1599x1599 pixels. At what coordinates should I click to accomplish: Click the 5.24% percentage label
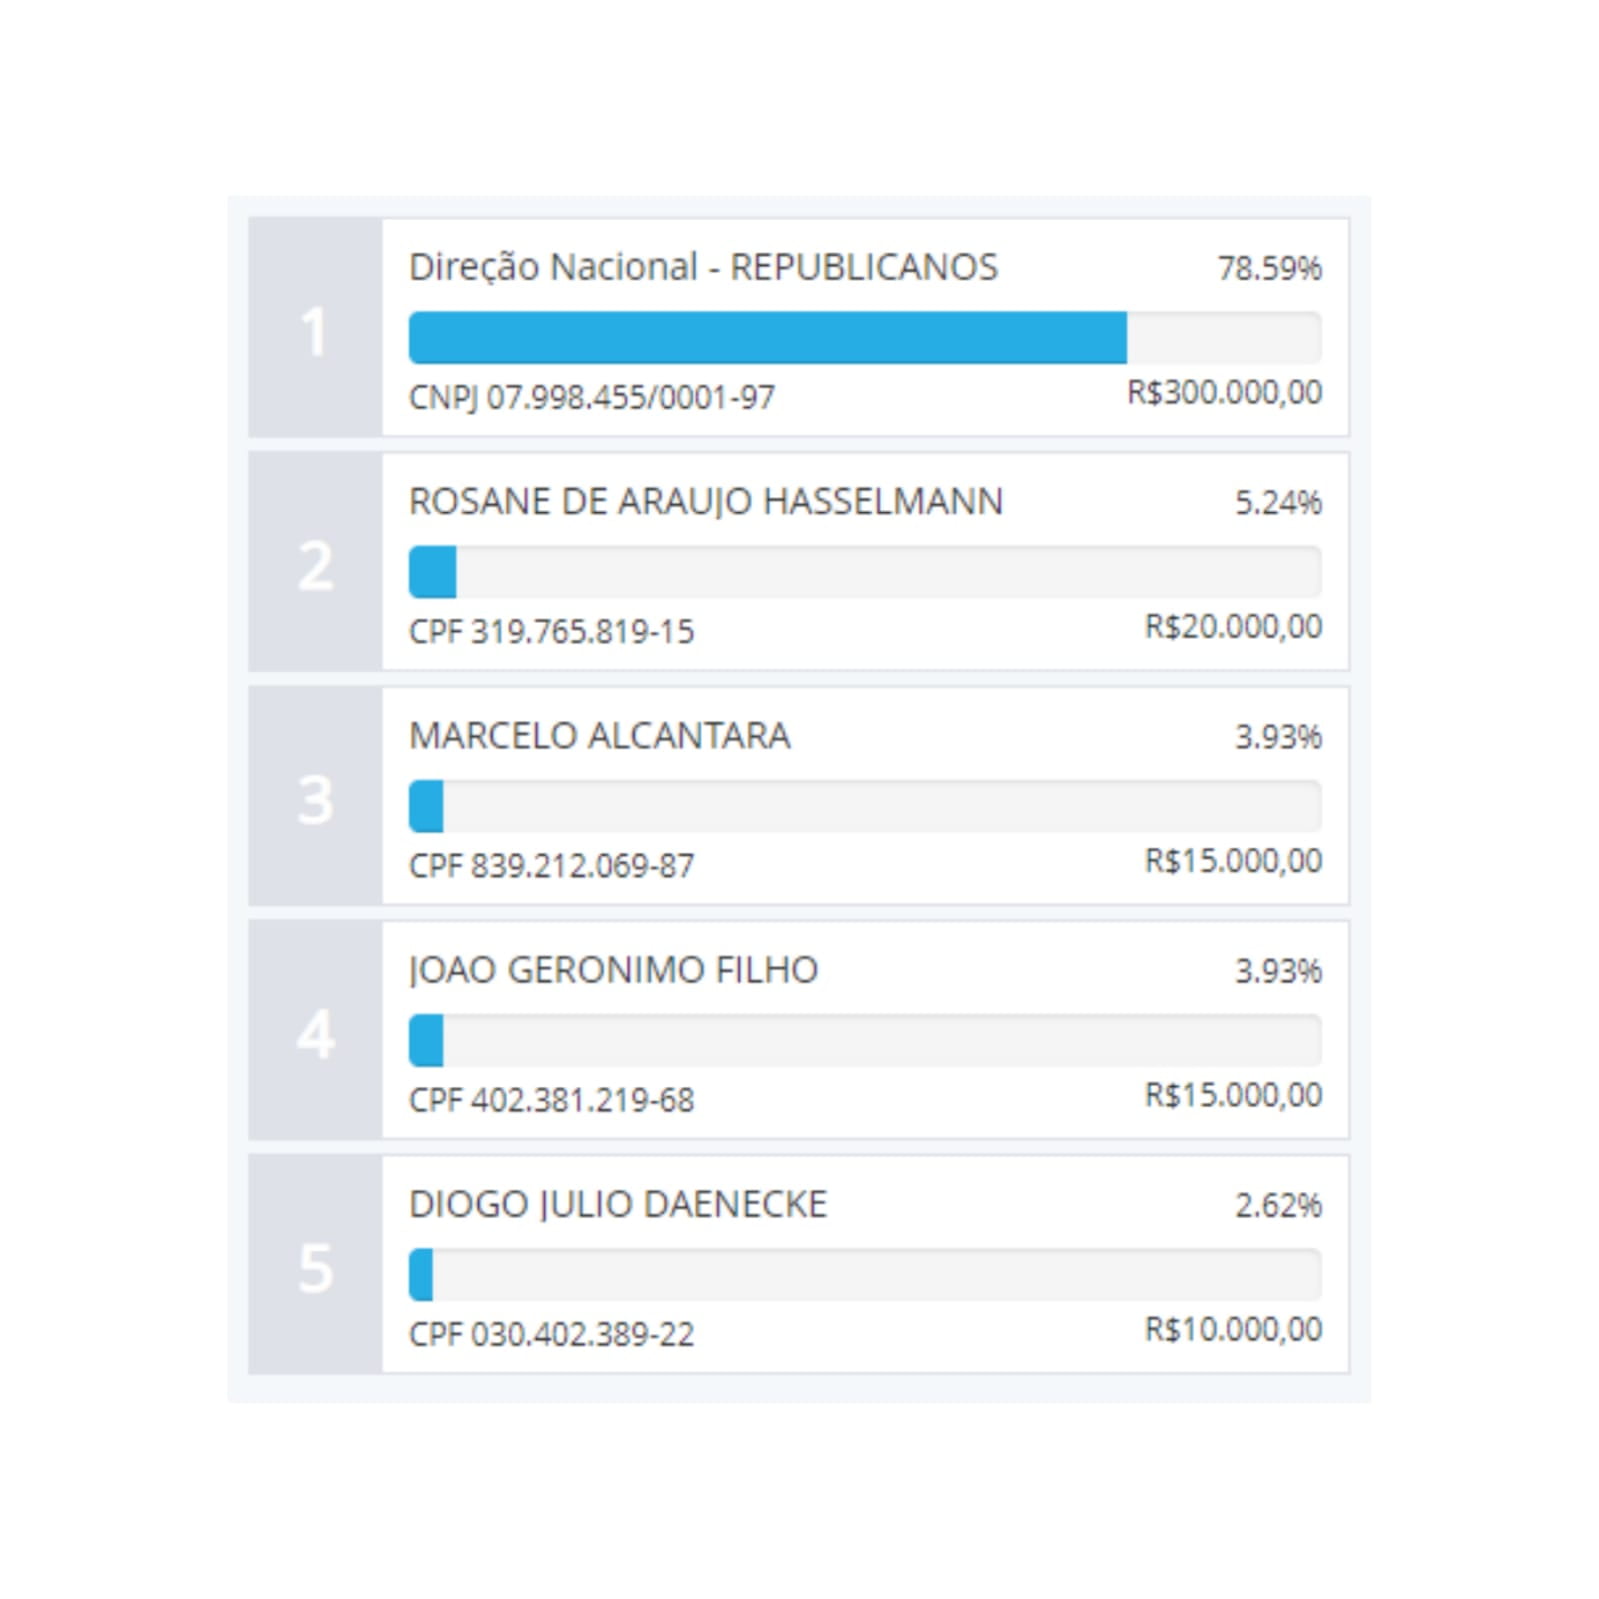1277,503
